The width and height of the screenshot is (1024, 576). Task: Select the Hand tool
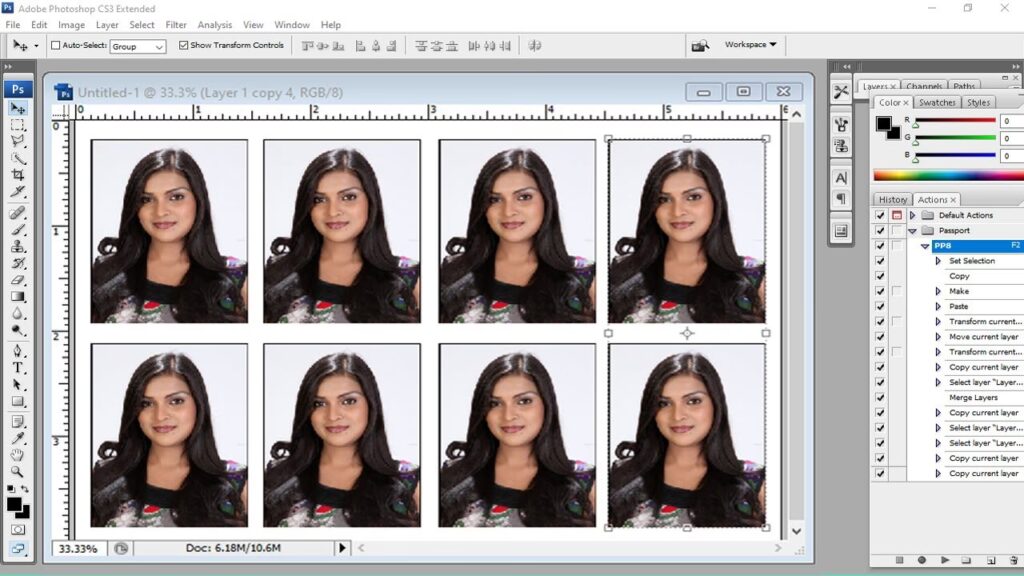[x=18, y=455]
